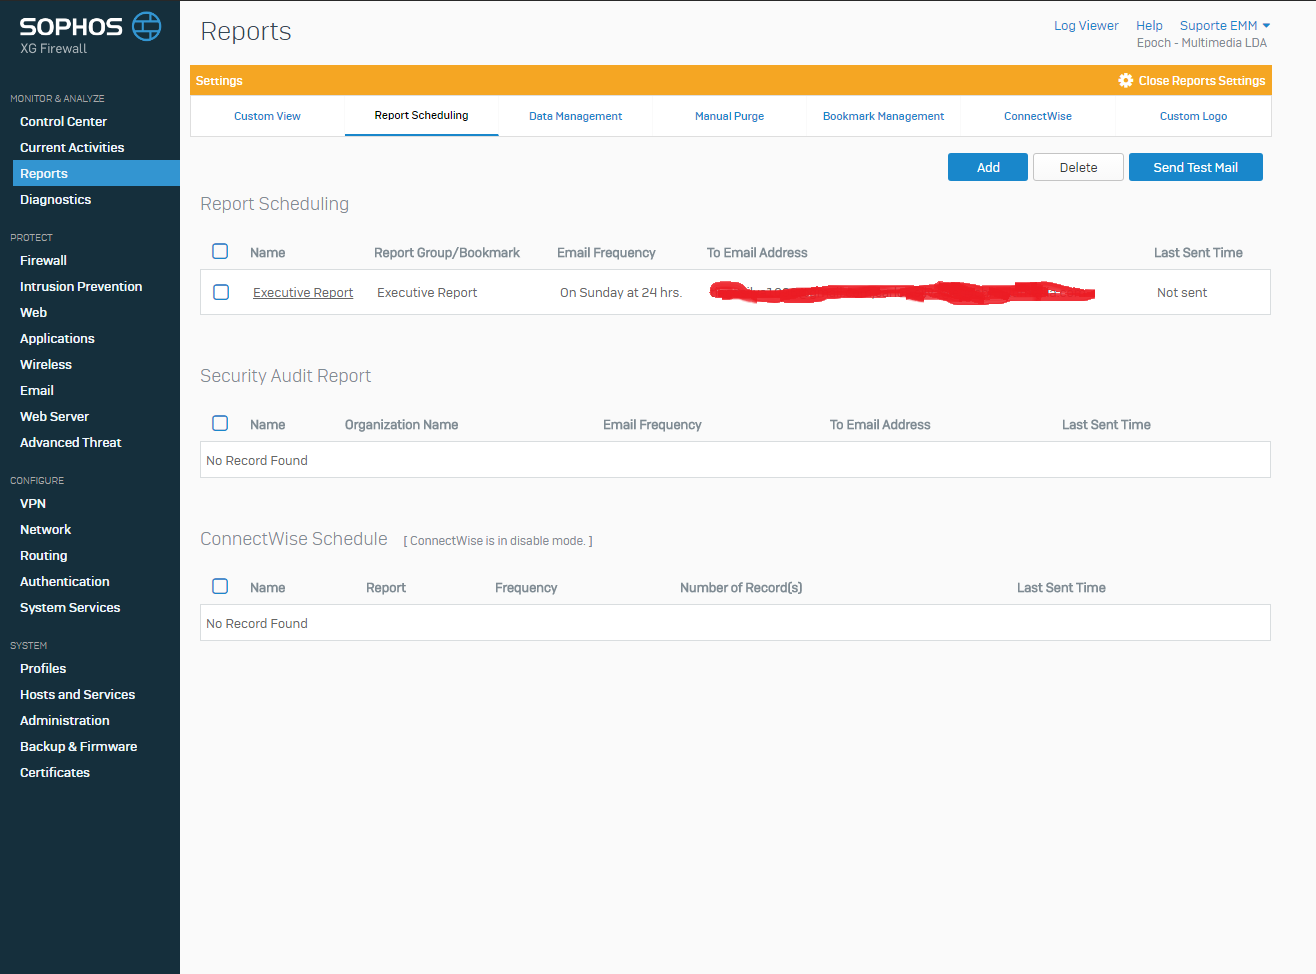Open Network in the sidebar
The width and height of the screenshot is (1316, 974).
click(x=45, y=529)
